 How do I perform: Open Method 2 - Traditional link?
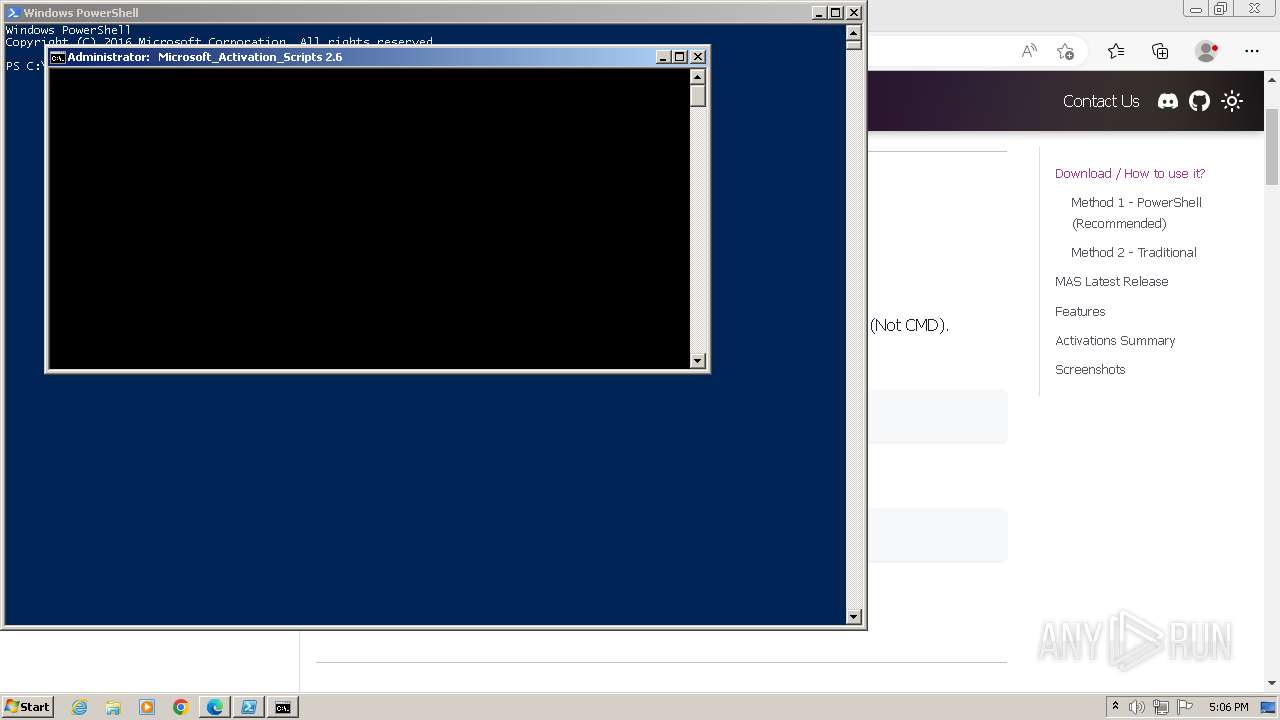pyautogui.click(x=1134, y=252)
